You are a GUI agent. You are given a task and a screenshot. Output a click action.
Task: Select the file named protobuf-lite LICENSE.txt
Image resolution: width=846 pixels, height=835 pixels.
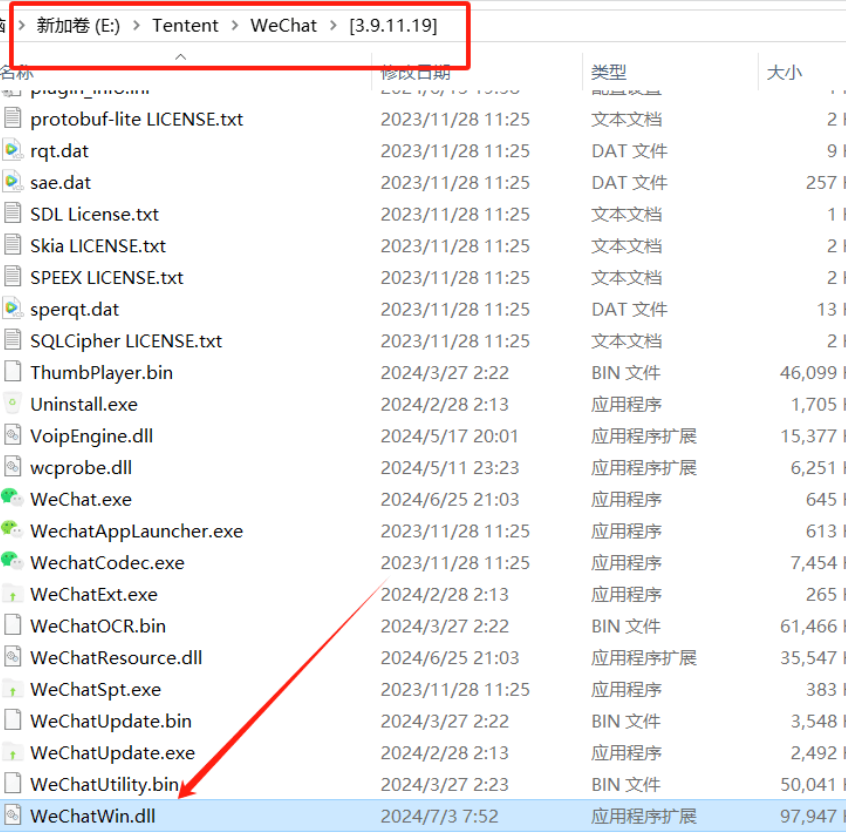coord(137,119)
